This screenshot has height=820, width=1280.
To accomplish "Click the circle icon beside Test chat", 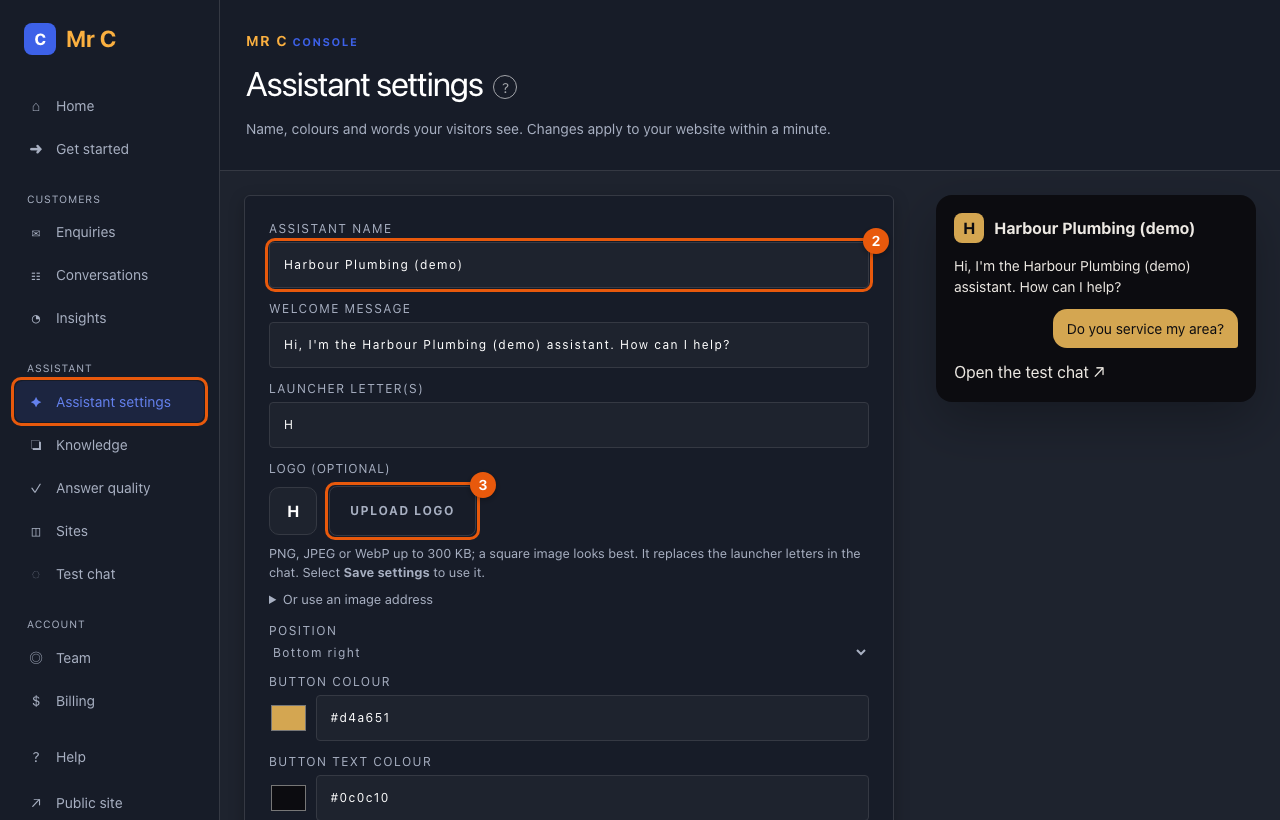I will coord(36,574).
